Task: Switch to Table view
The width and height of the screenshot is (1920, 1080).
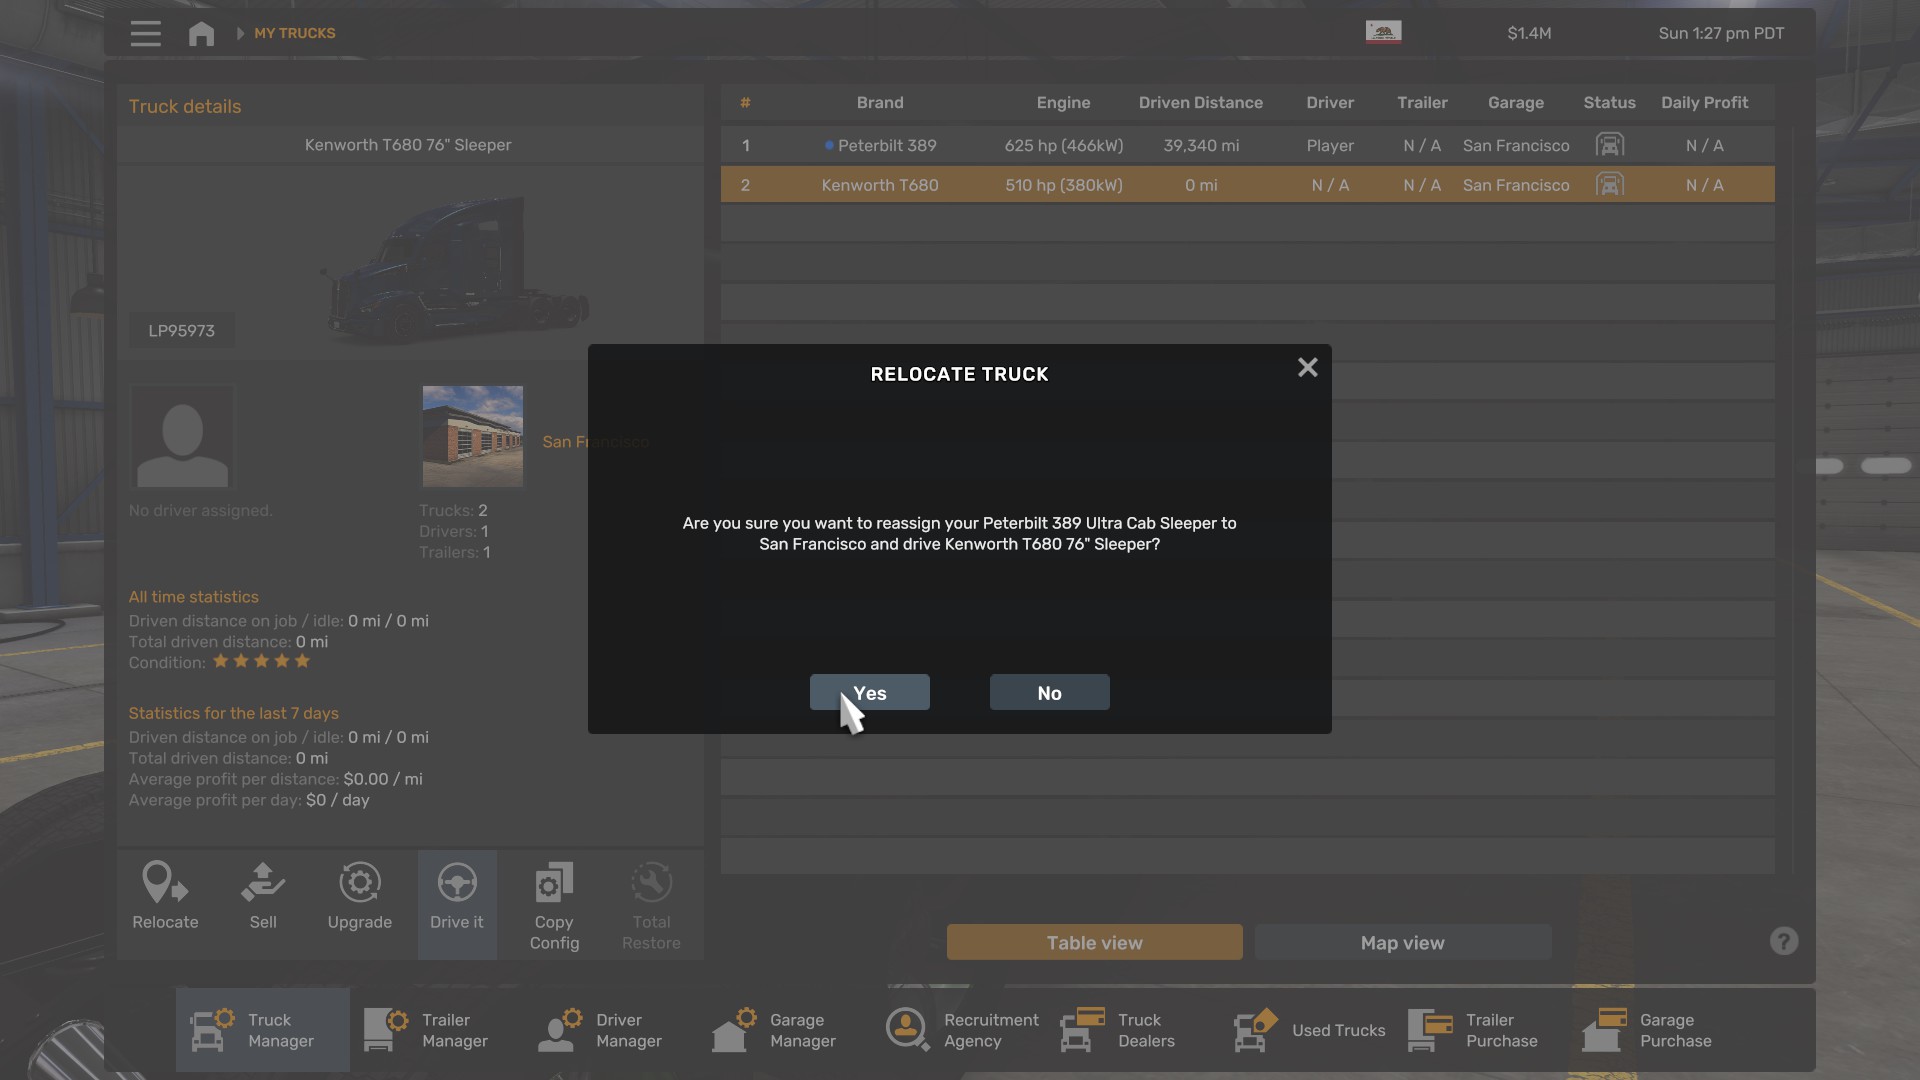Action: click(1095, 942)
